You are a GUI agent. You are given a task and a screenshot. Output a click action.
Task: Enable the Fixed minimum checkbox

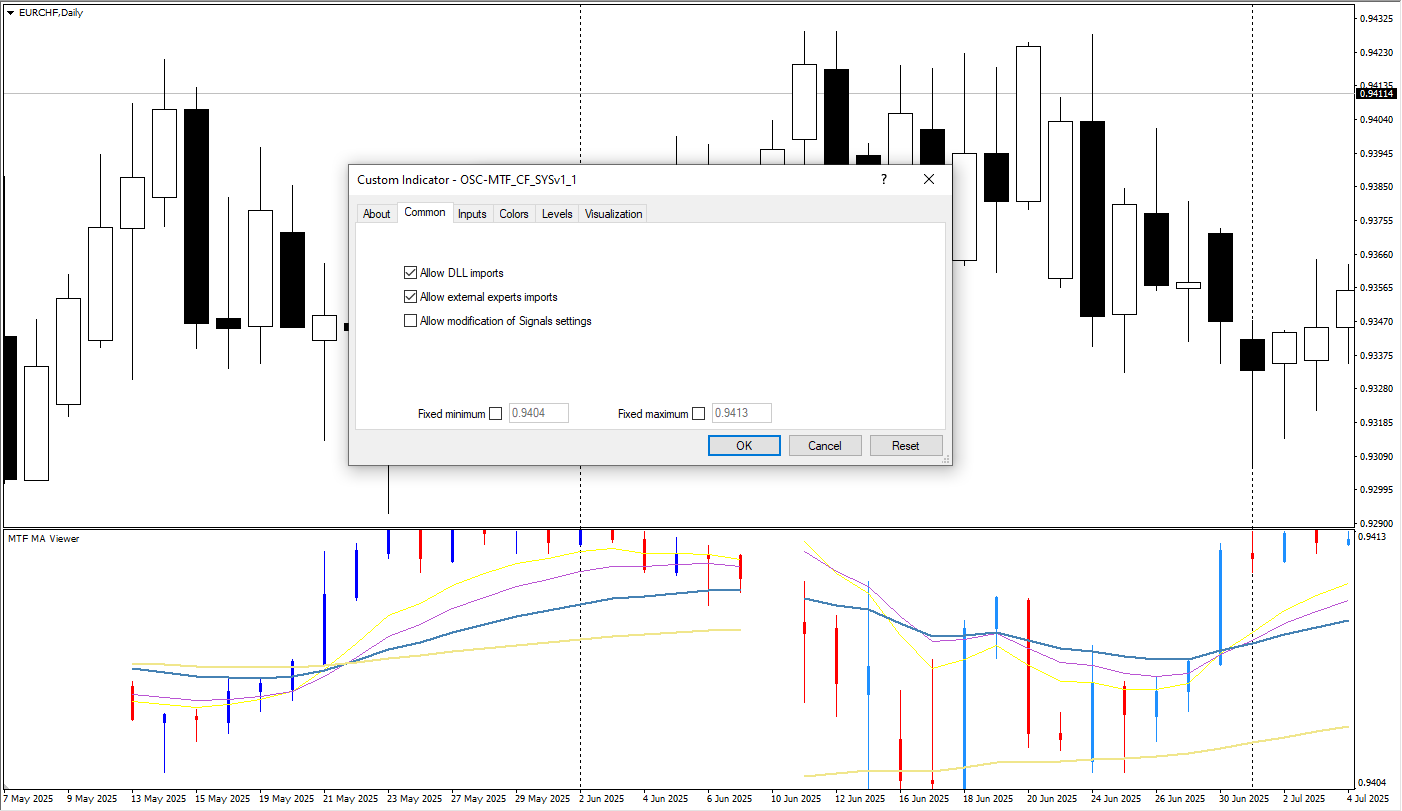[496, 414]
